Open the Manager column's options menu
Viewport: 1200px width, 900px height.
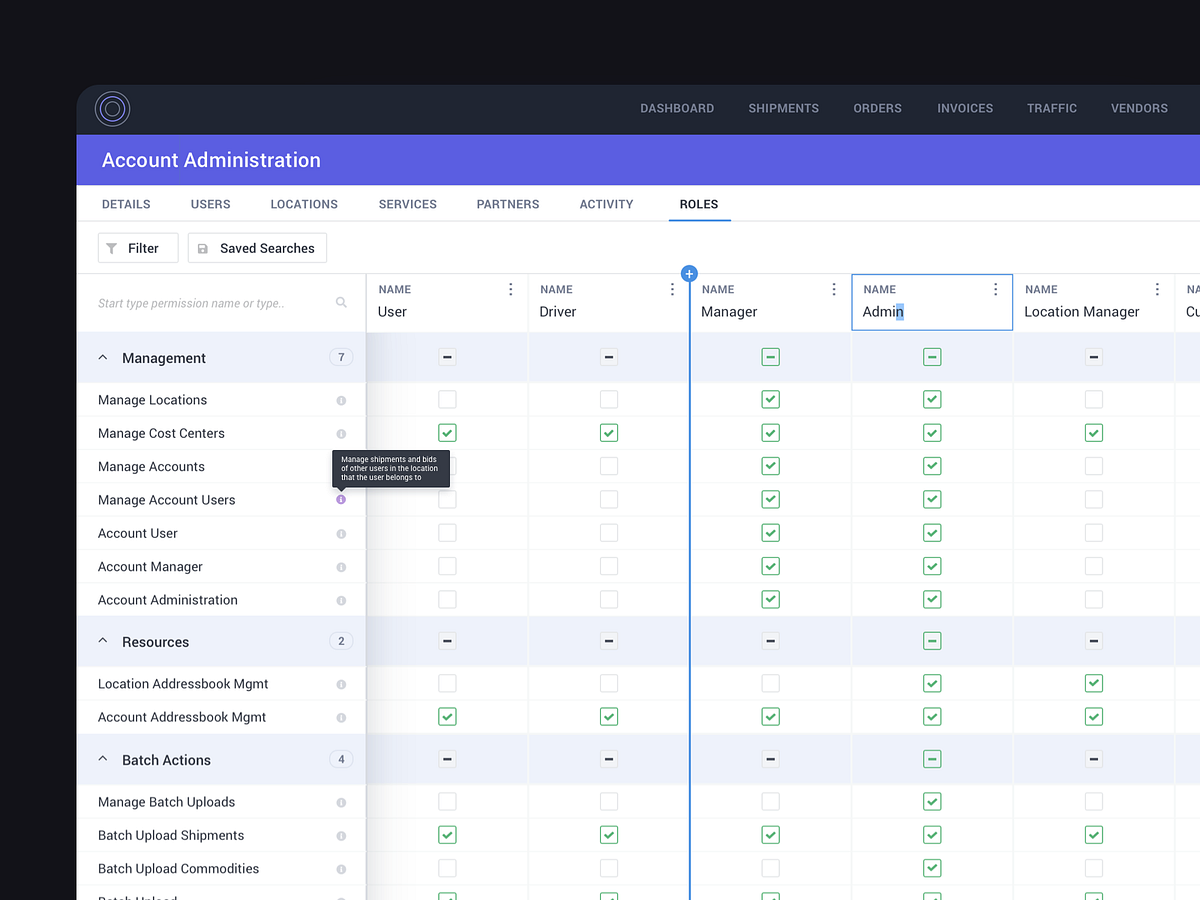coord(834,288)
